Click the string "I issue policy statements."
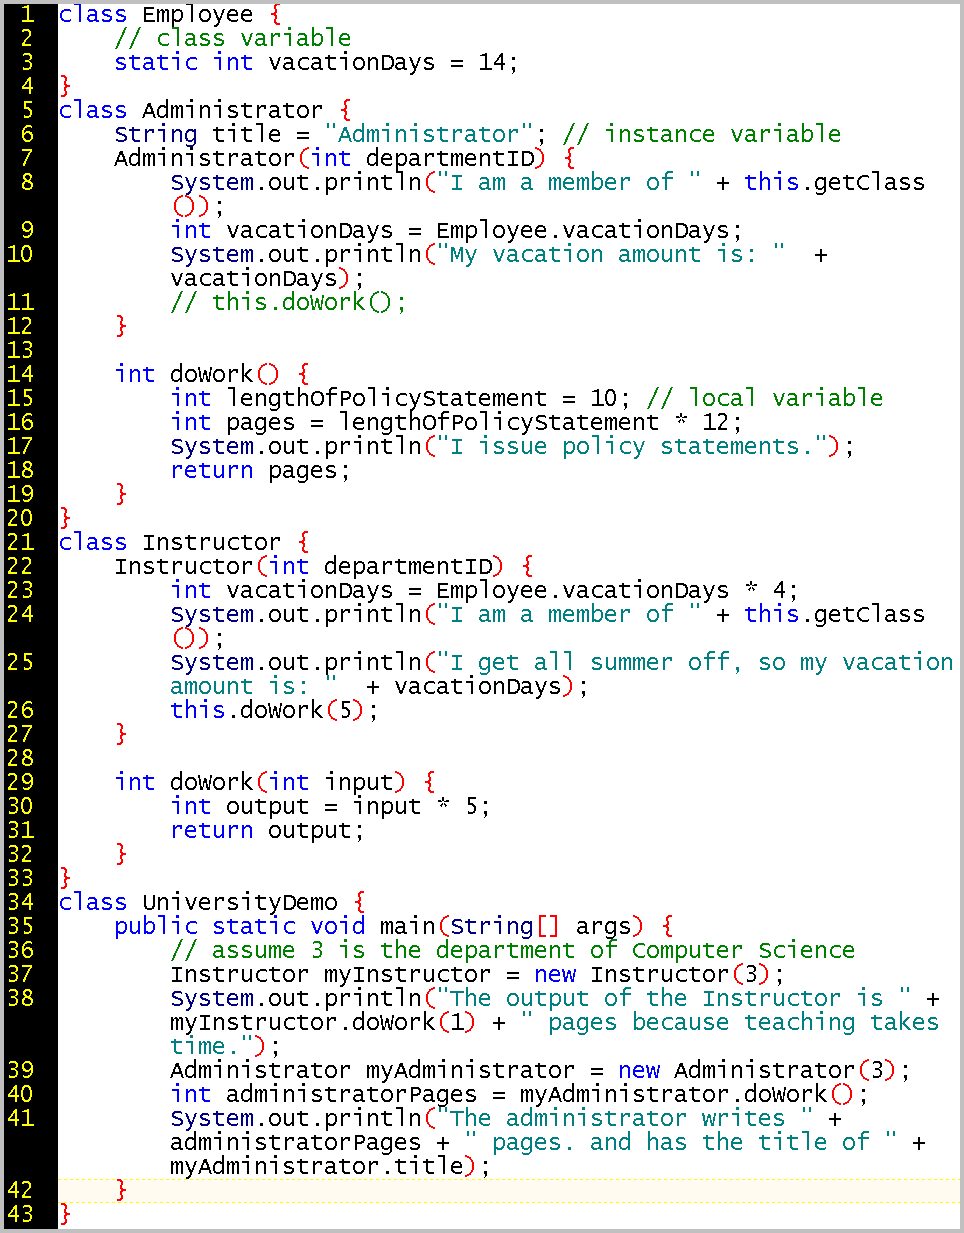The height and width of the screenshot is (1233, 964). (x=632, y=447)
